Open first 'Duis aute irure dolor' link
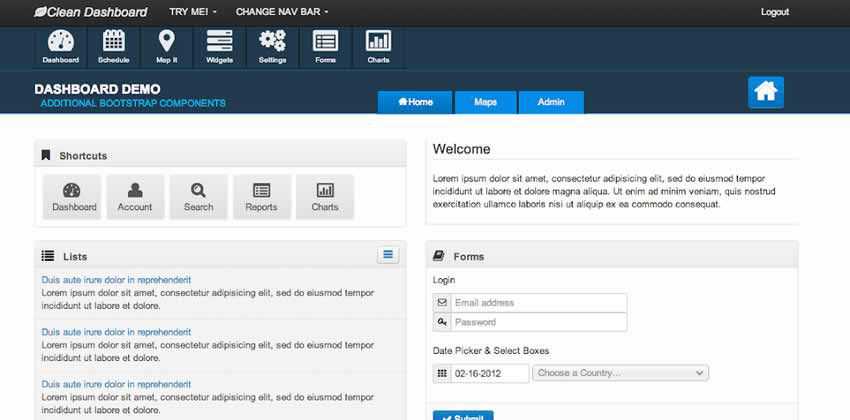 [116, 280]
